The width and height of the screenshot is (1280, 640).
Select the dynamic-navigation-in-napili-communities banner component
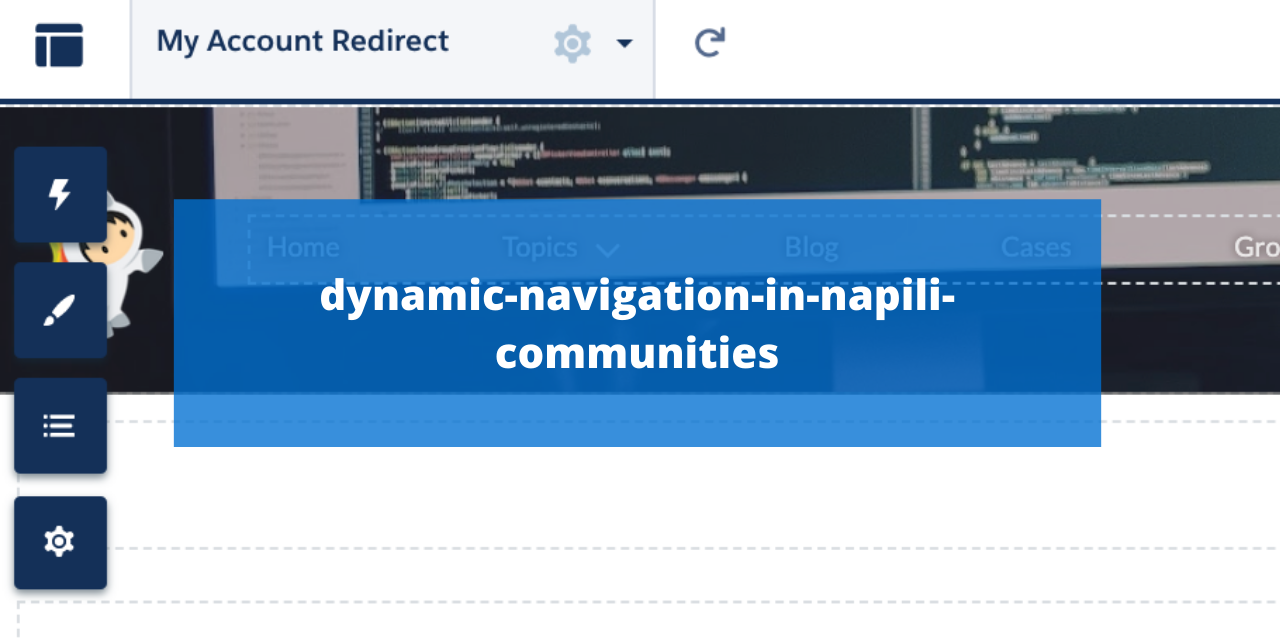[637, 323]
